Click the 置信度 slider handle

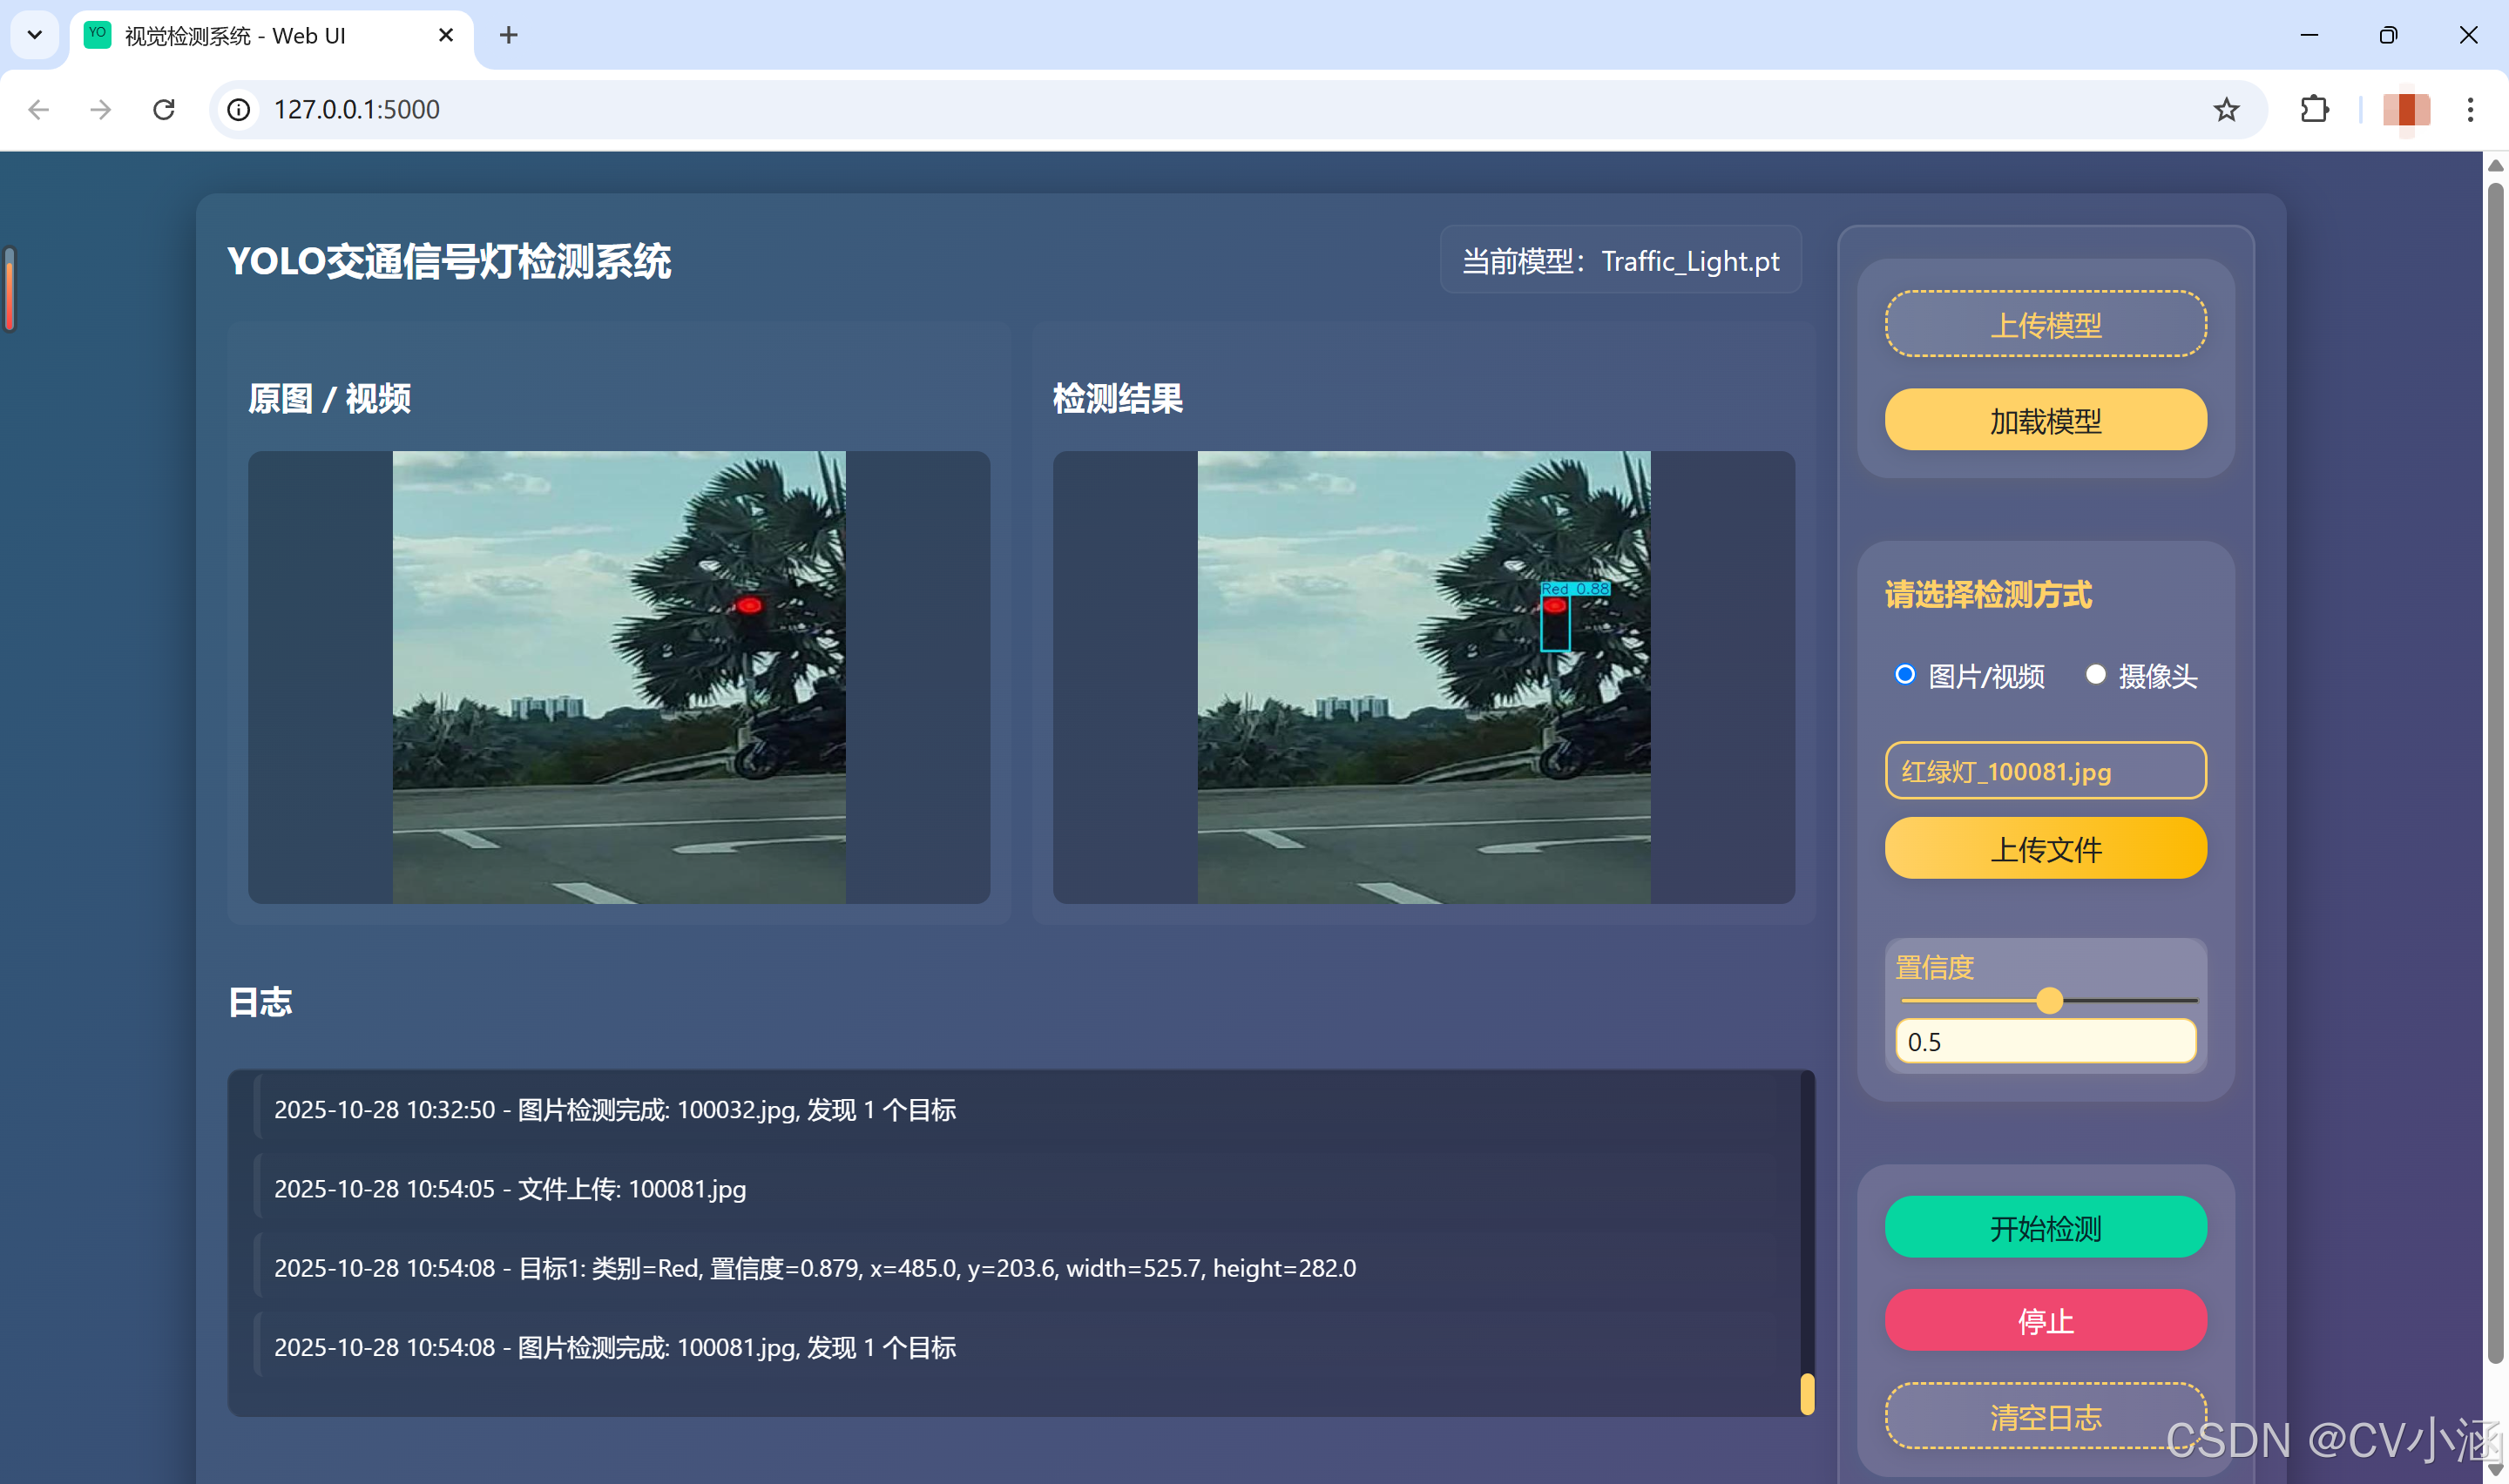2049,1000
